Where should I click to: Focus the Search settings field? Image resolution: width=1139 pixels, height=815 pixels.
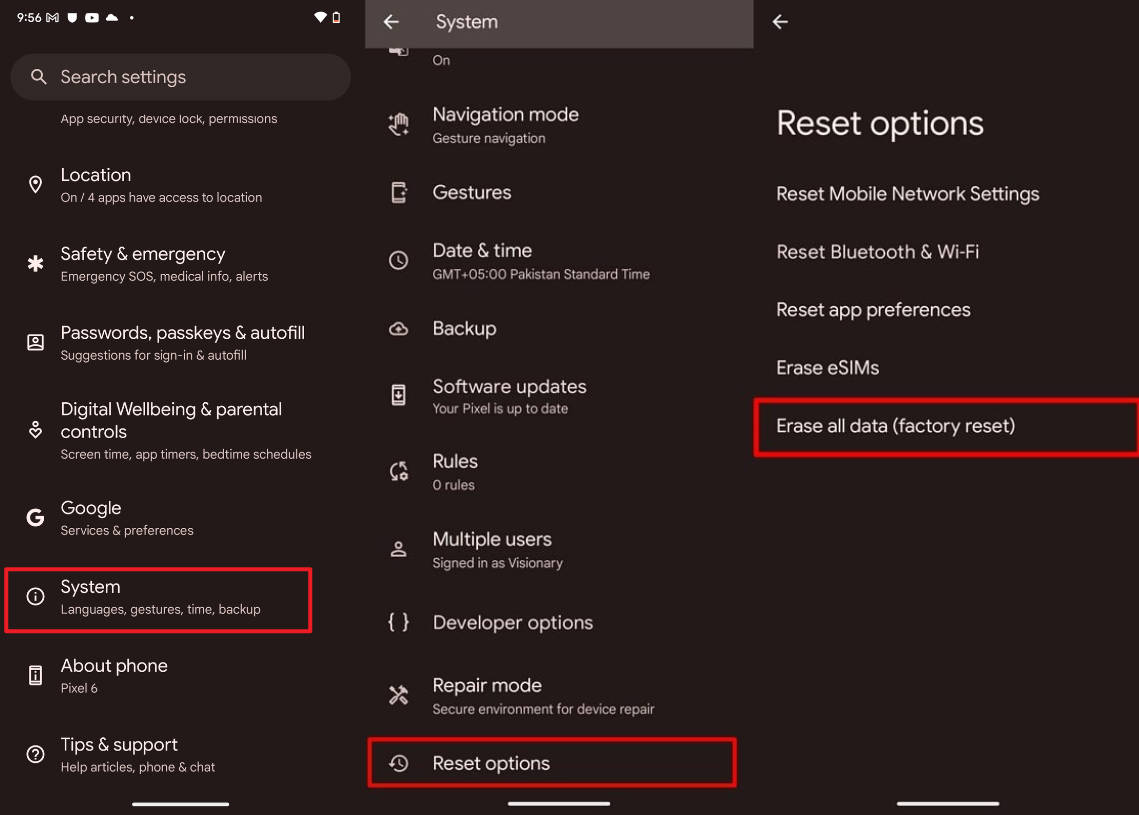pos(180,77)
